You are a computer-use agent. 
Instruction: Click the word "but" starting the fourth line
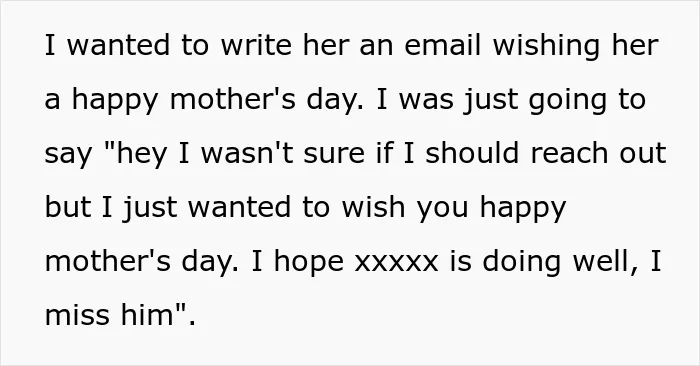click(68, 207)
